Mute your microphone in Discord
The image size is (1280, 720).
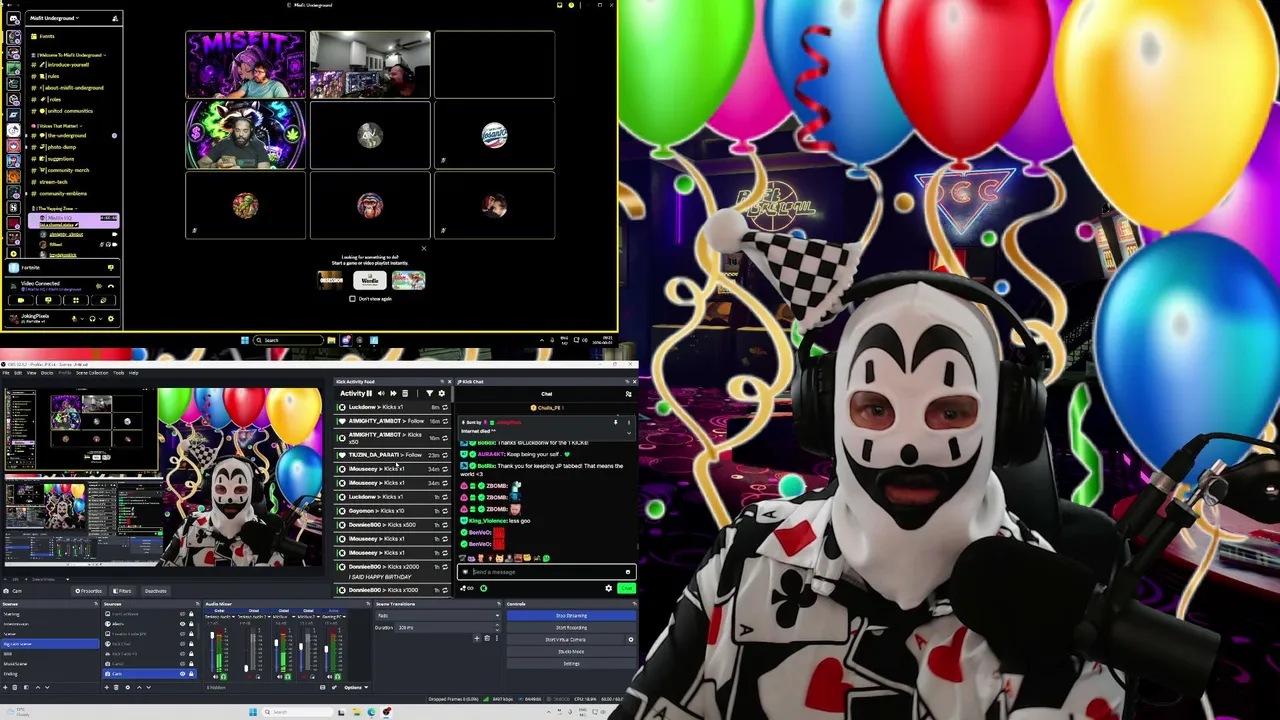(x=73, y=319)
